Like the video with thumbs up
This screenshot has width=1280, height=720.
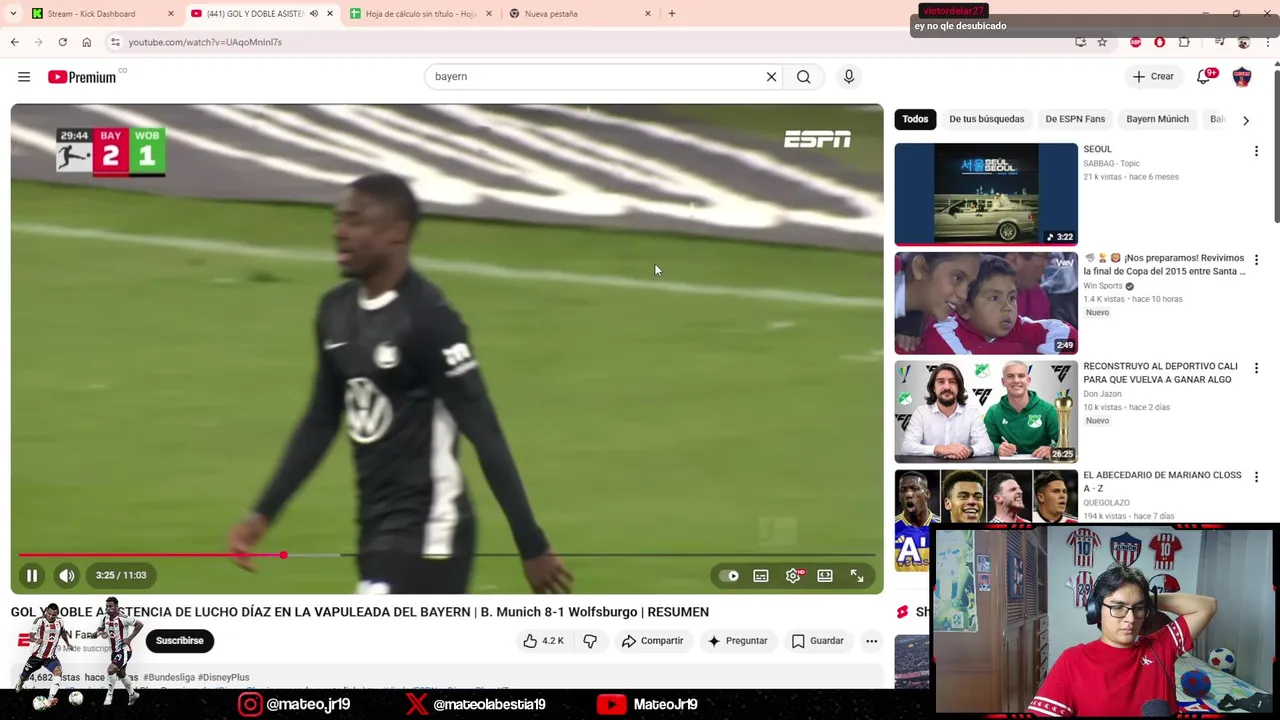pyautogui.click(x=543, y=641)
